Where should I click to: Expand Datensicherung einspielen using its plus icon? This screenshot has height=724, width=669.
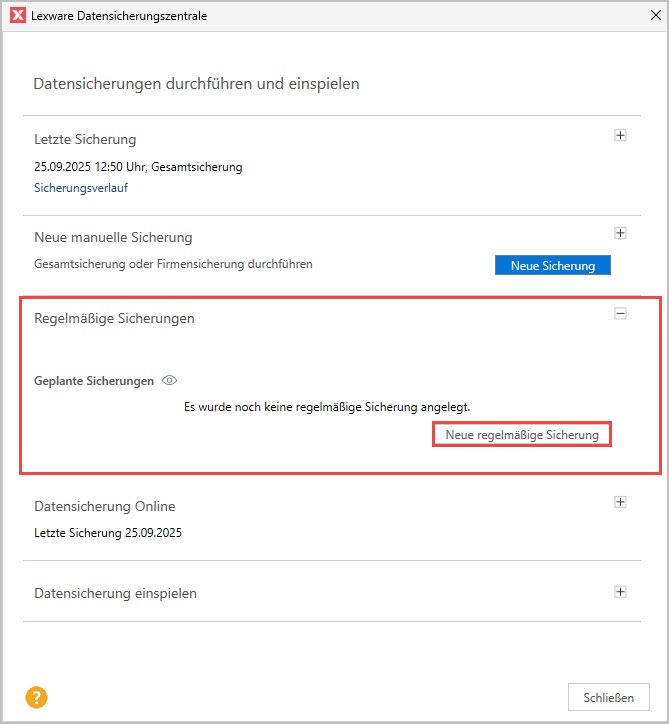click(620, 591)
